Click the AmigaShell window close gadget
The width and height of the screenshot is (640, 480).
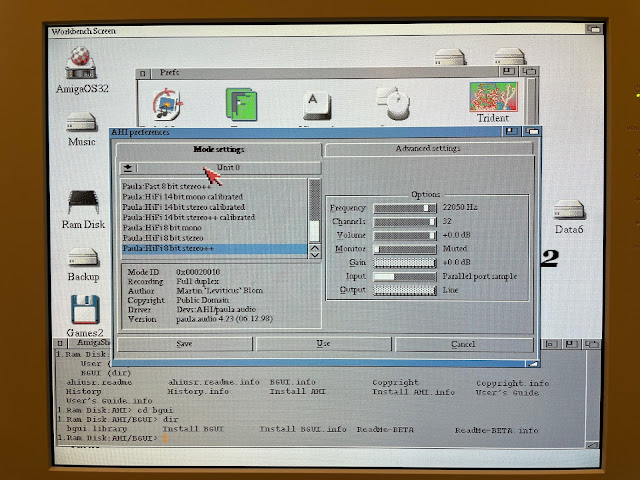coord(60,343)
